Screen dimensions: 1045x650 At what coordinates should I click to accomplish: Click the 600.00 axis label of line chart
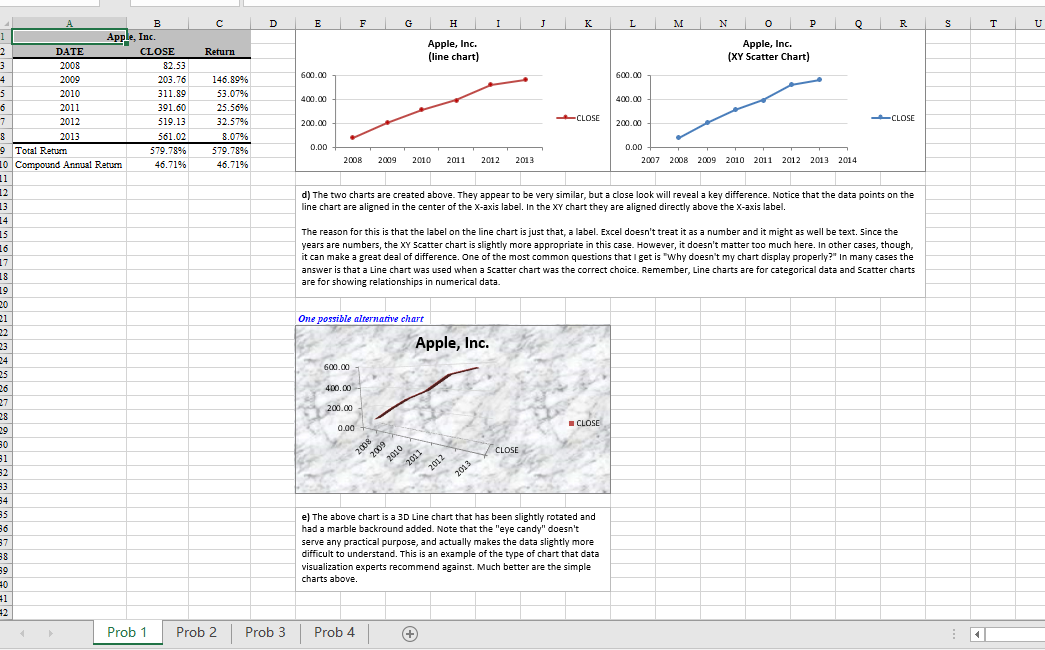[314, 75]
